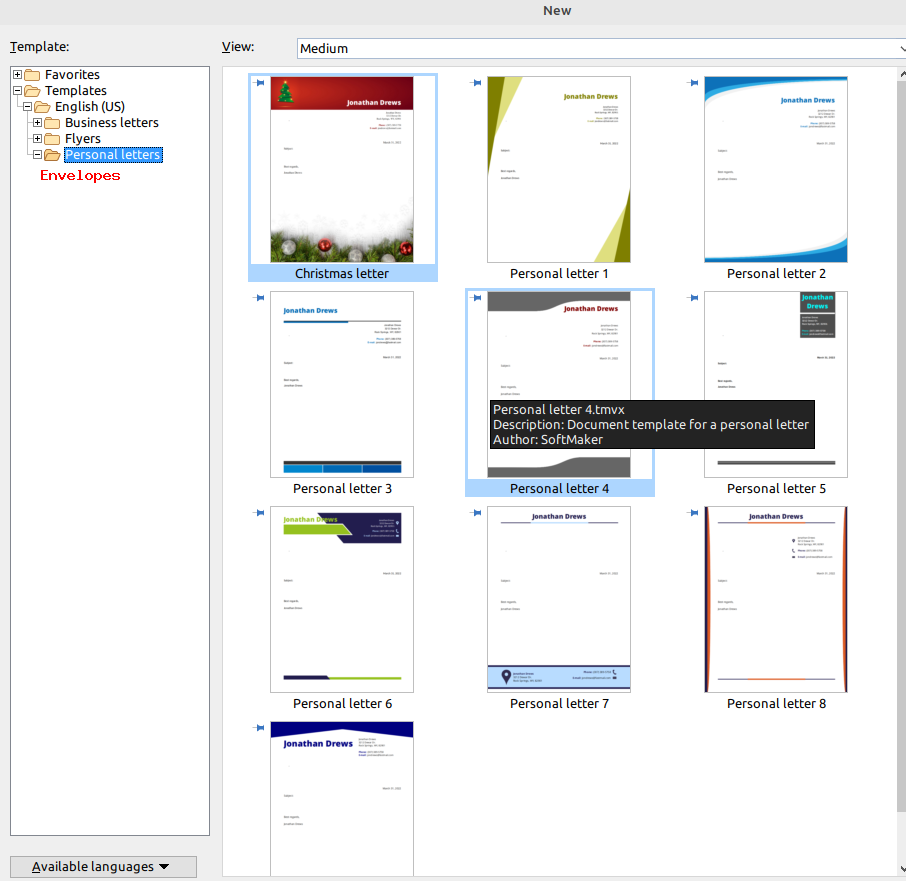The image size is (906, 881).
Task: Select the Personal letters folder
Action: click(112, 155)
